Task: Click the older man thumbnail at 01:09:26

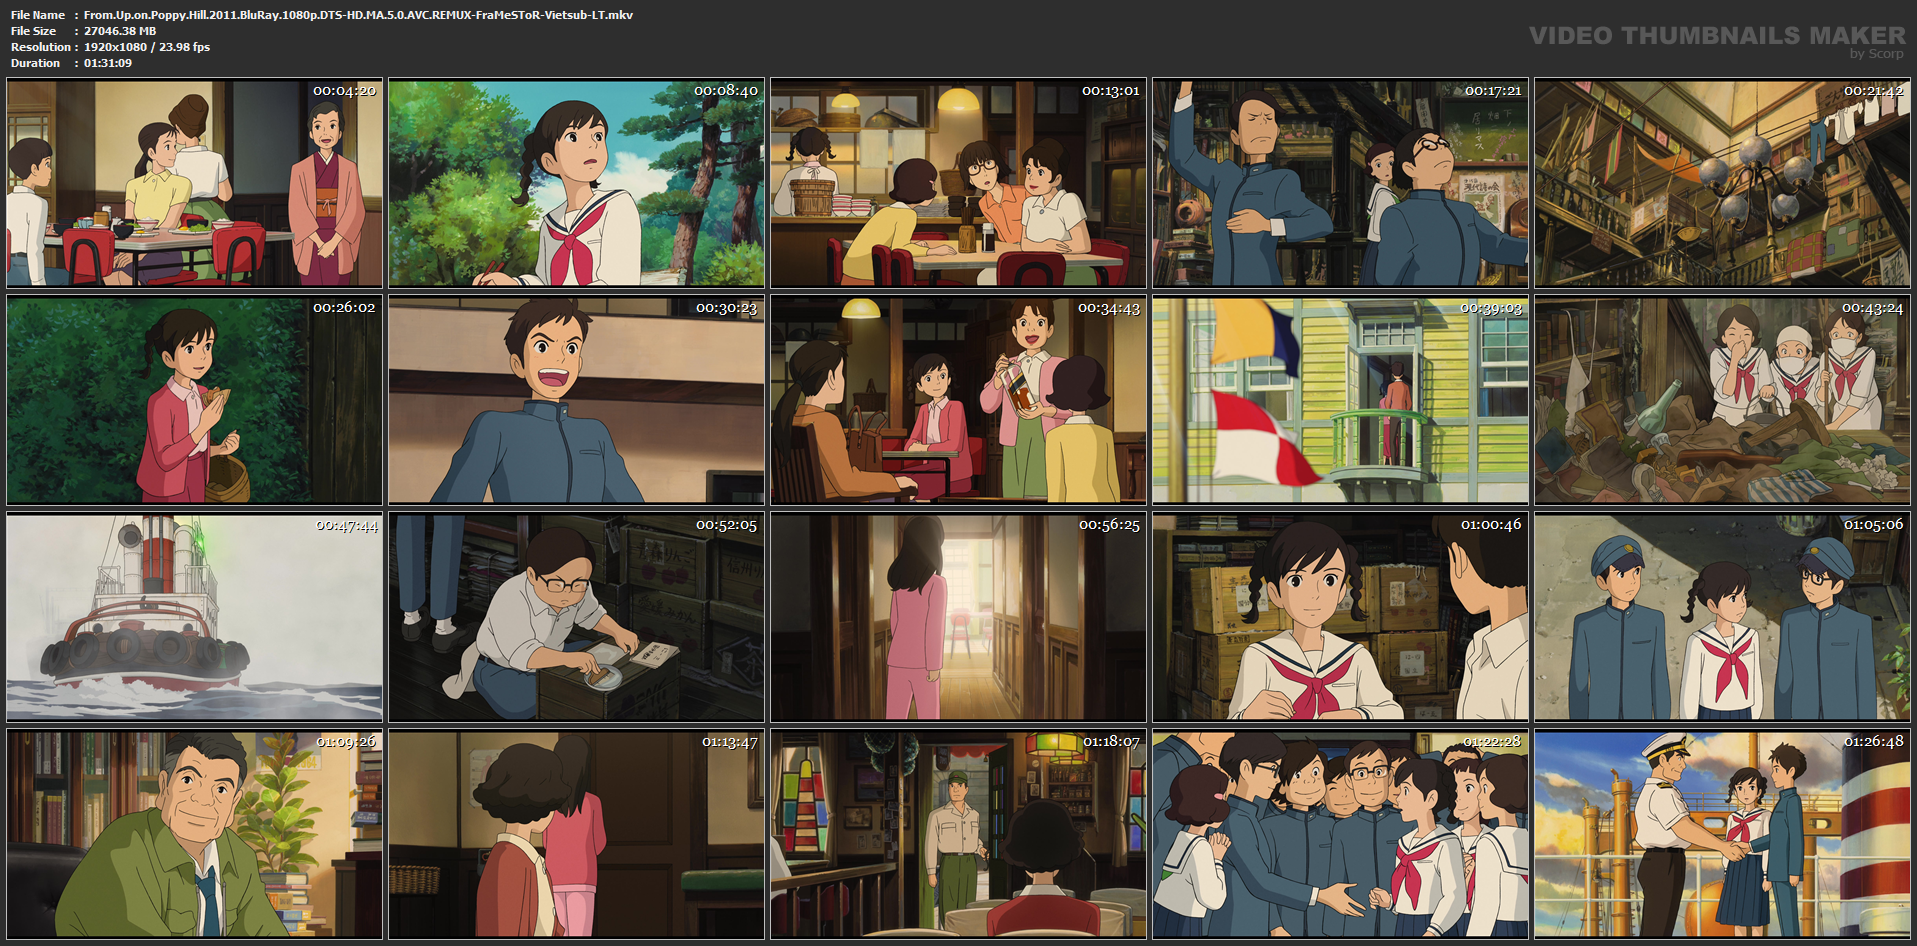Action: pyautogui.click(x=195, y=834)
